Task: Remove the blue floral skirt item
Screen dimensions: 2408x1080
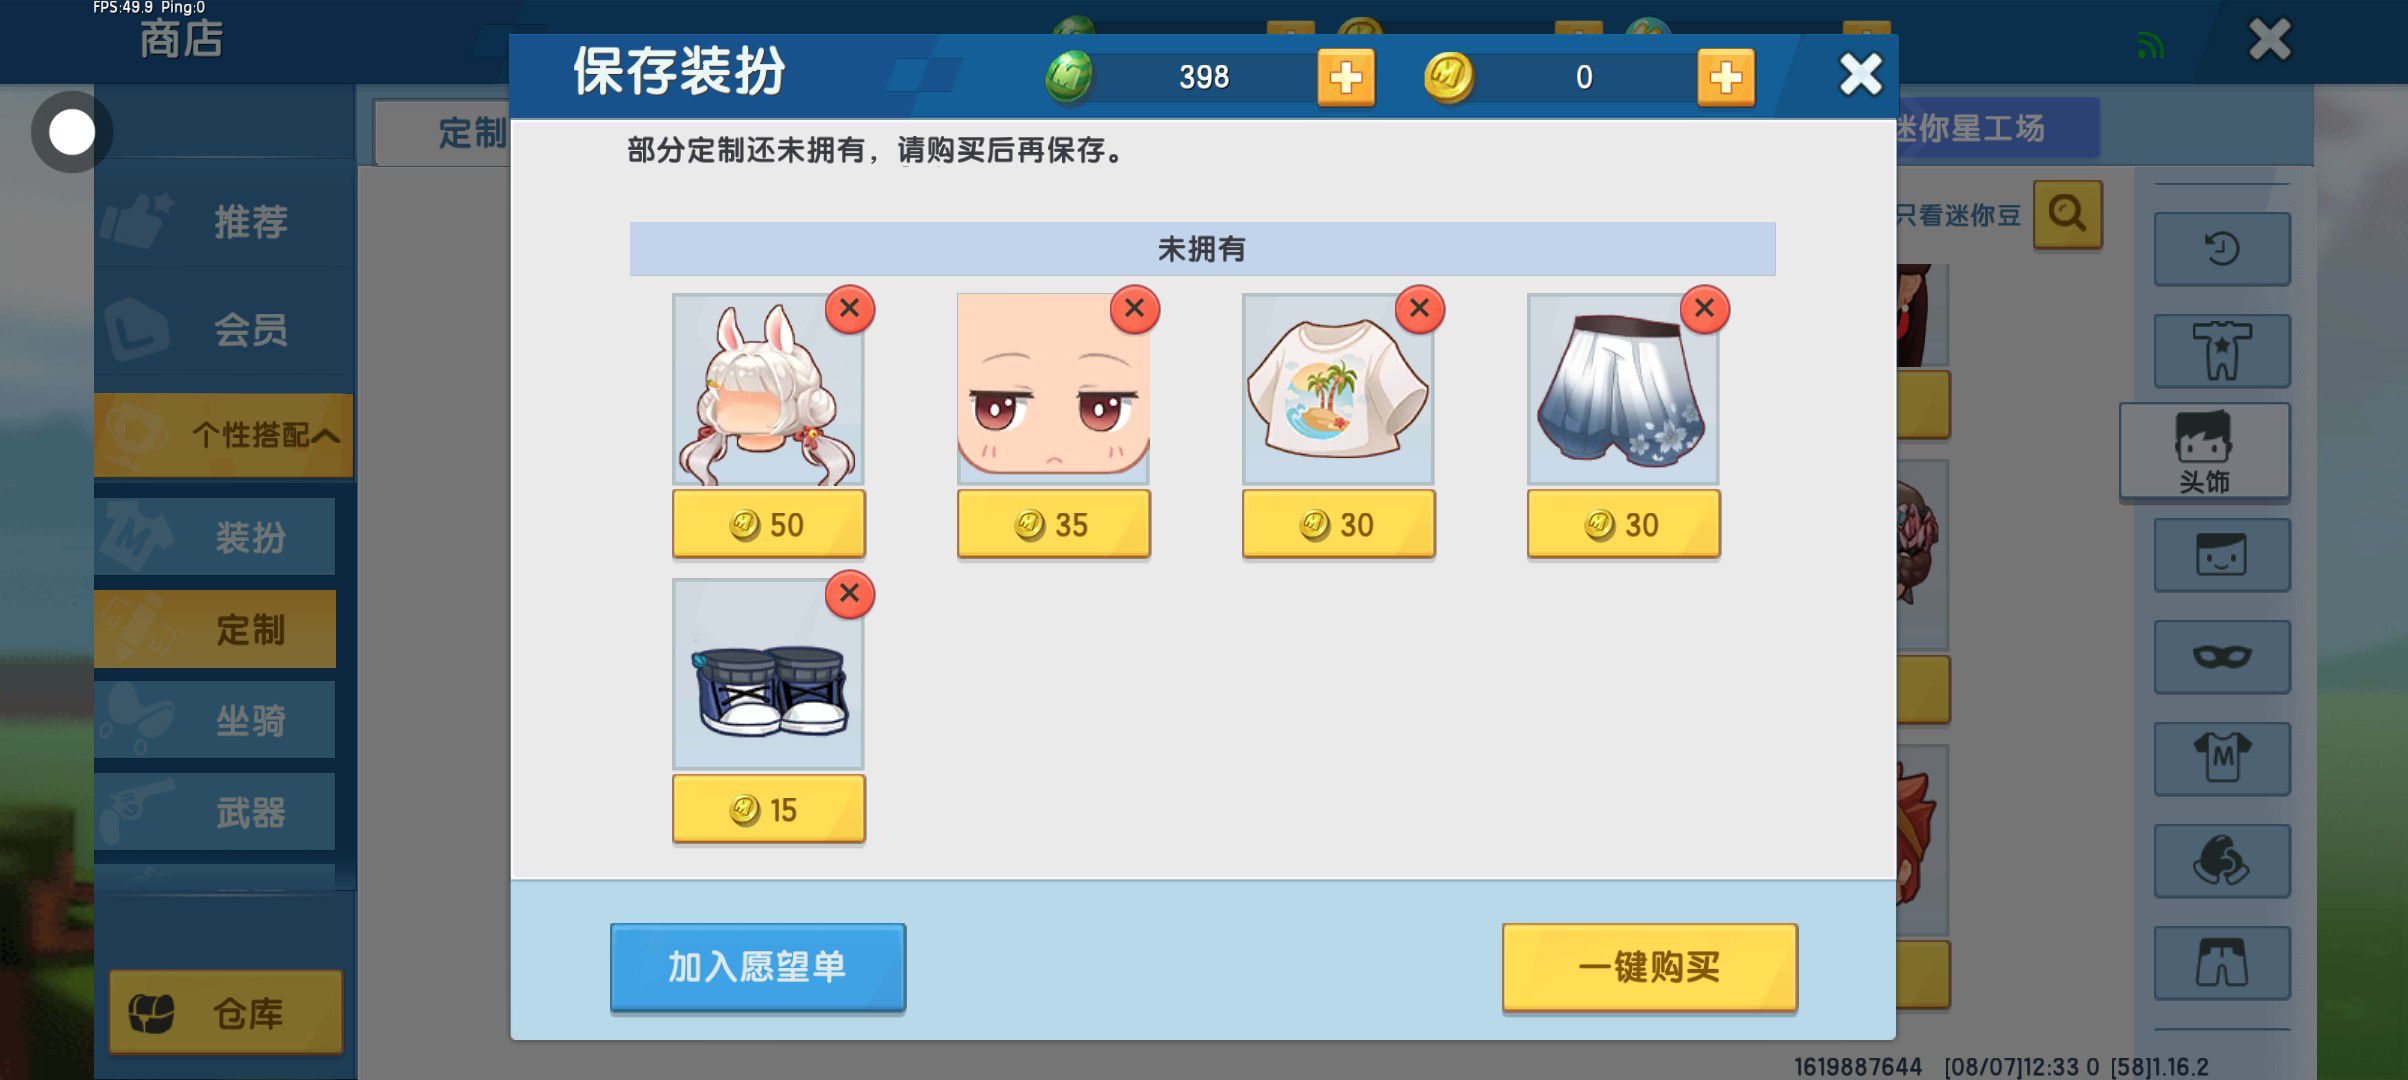Action: pyautogui.click(x=1705, y=308)
